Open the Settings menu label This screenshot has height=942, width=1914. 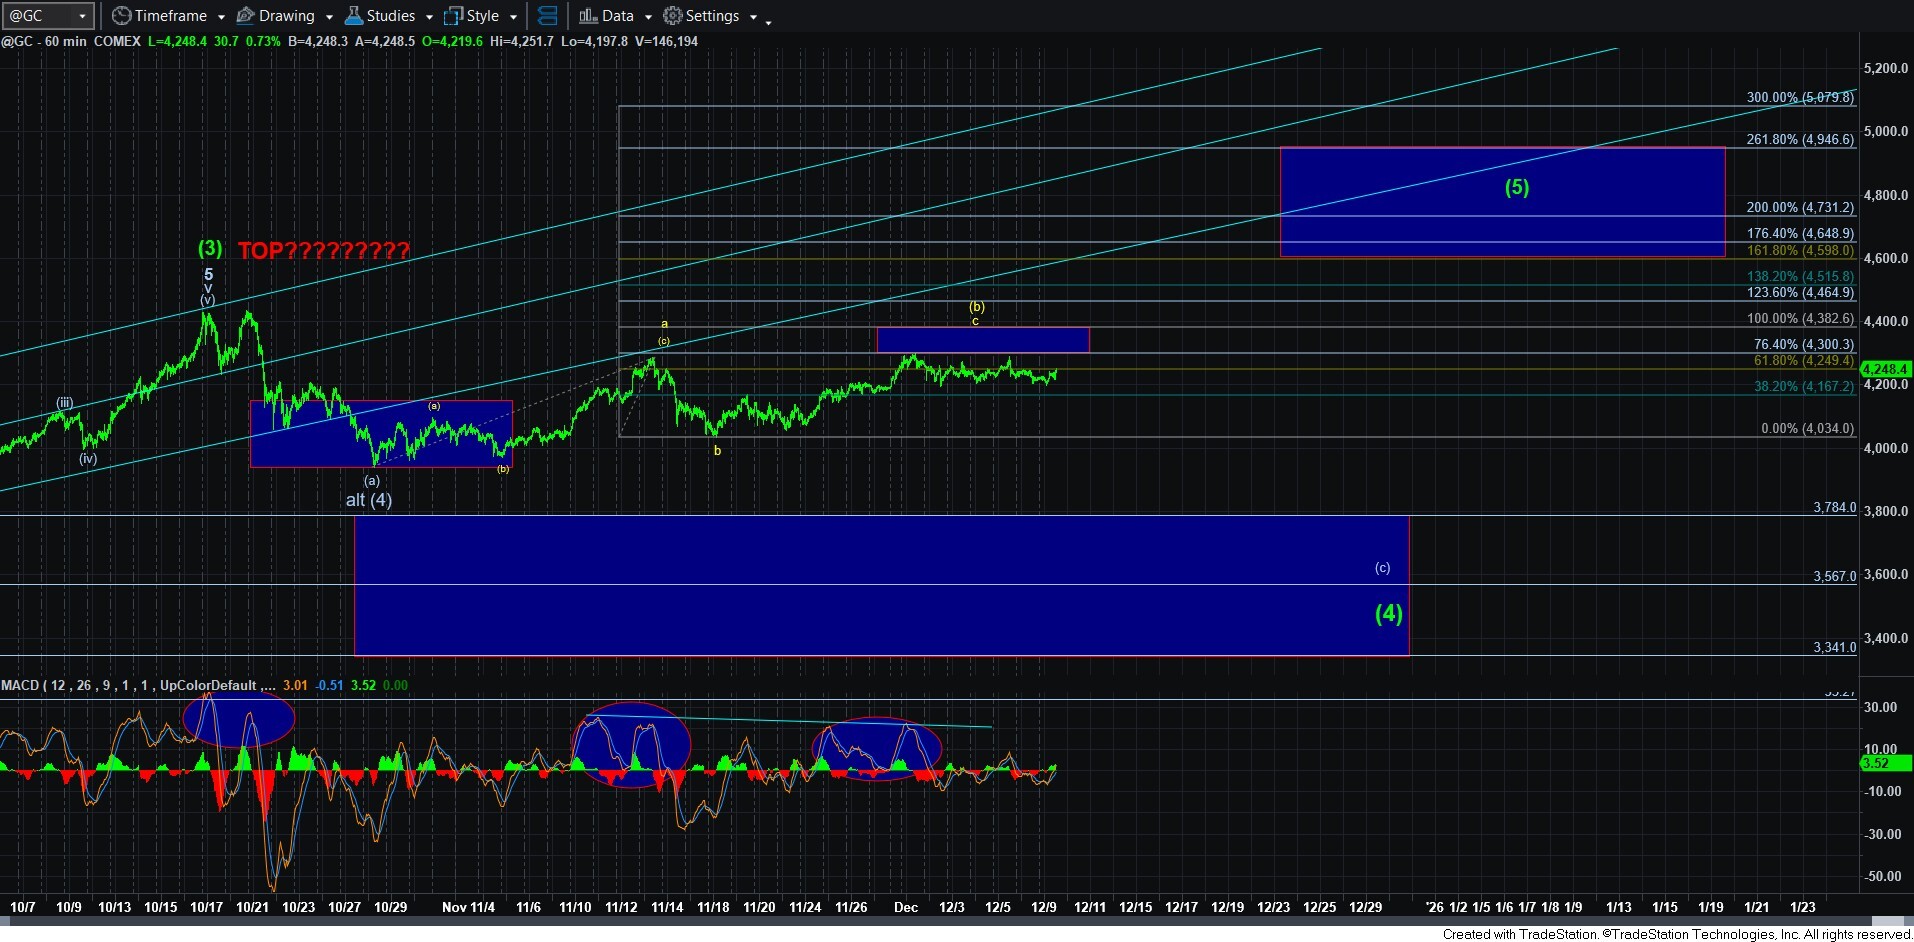click(x=712, y=16)
